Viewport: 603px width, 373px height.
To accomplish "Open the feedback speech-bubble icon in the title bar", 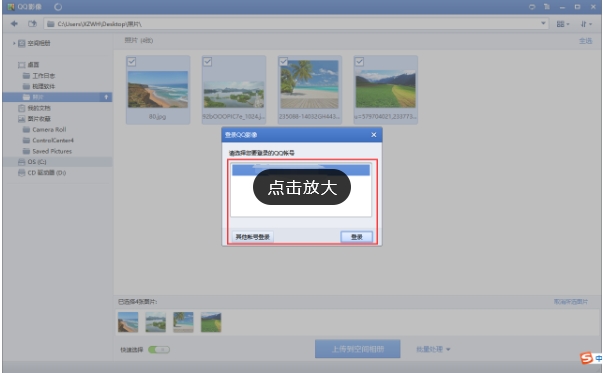I will click(x=532, y=7).
